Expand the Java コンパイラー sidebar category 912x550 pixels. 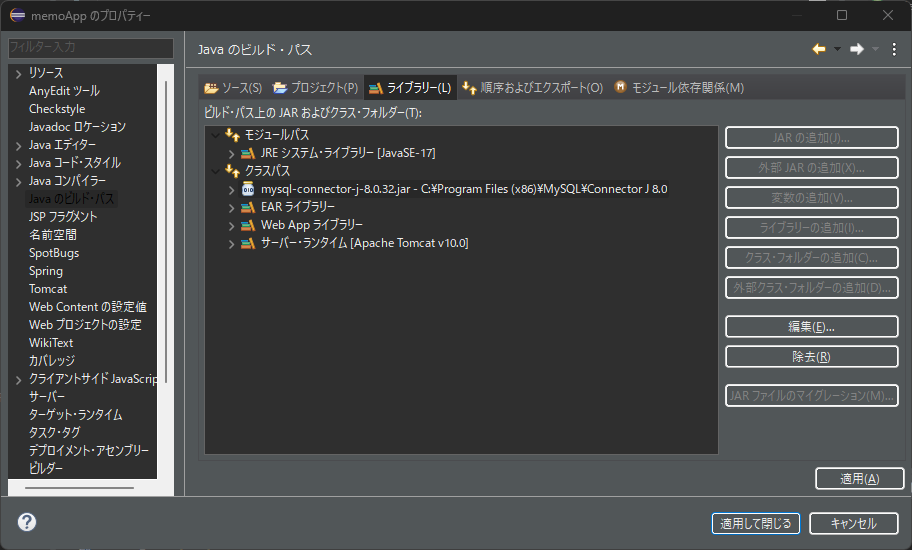(x=19, y=181)
